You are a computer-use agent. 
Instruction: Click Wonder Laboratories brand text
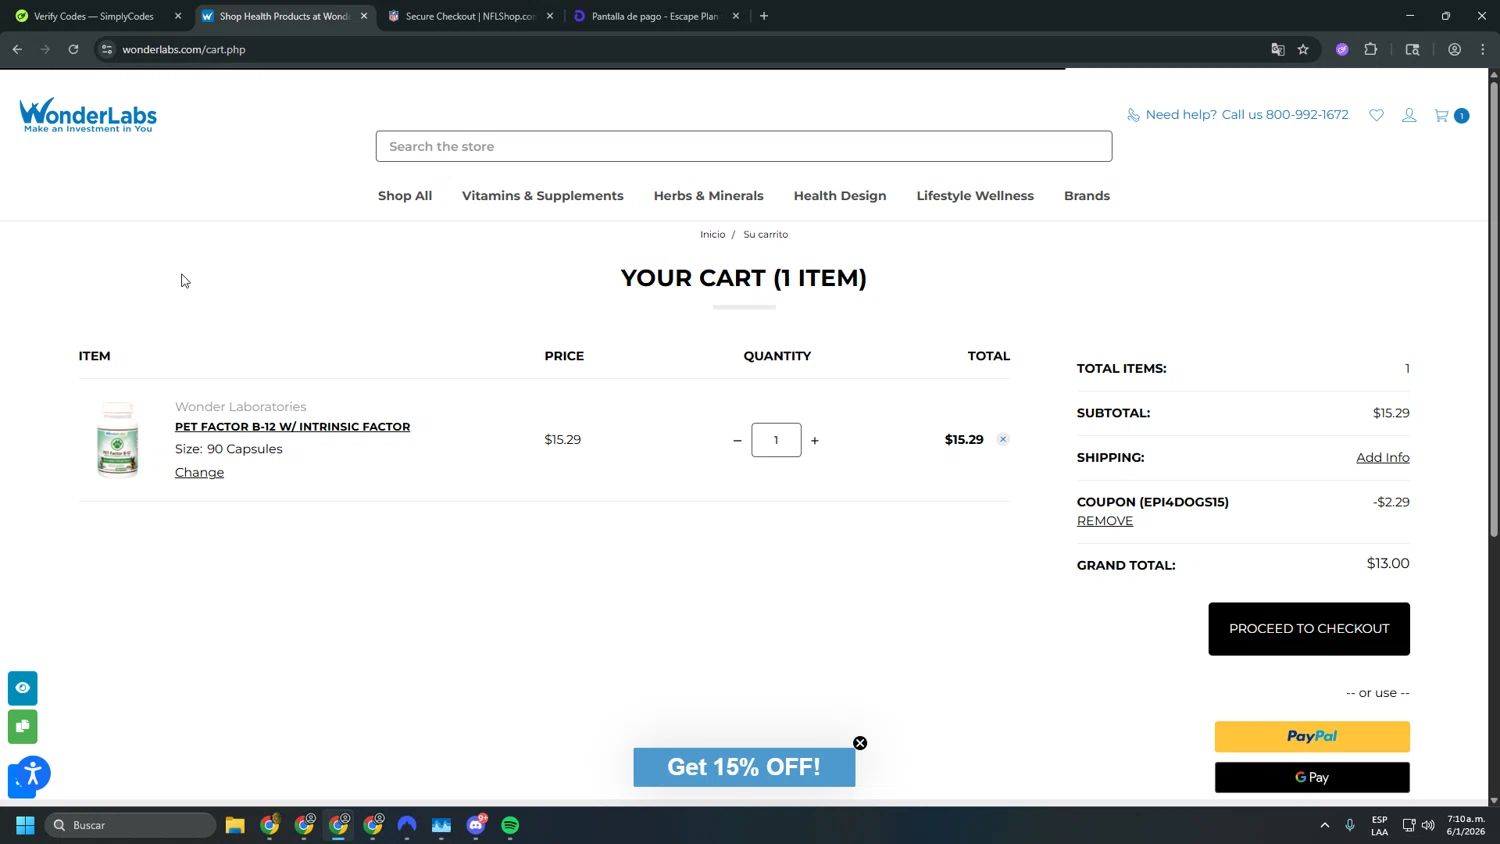coord(241,407)
